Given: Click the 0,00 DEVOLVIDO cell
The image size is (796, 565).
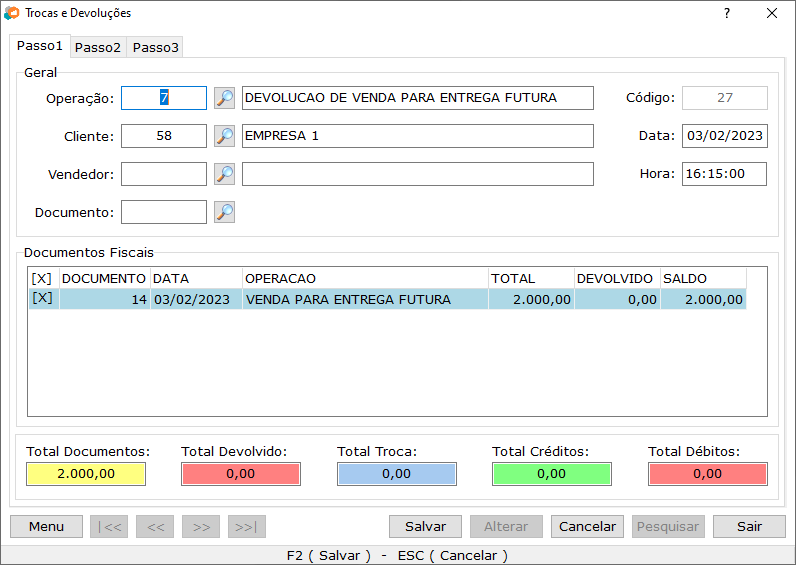Looking at the screenshot, I should (x=617, y=300).
